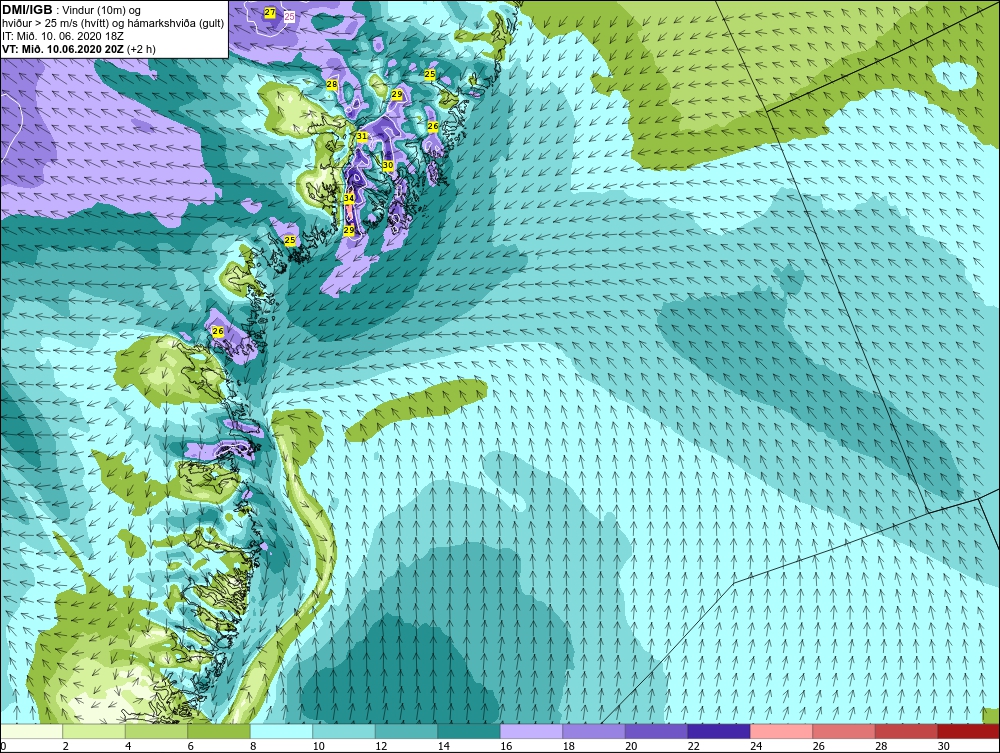Select the legend scale number 24
The image size is (1000, 753).
point(756,746)
